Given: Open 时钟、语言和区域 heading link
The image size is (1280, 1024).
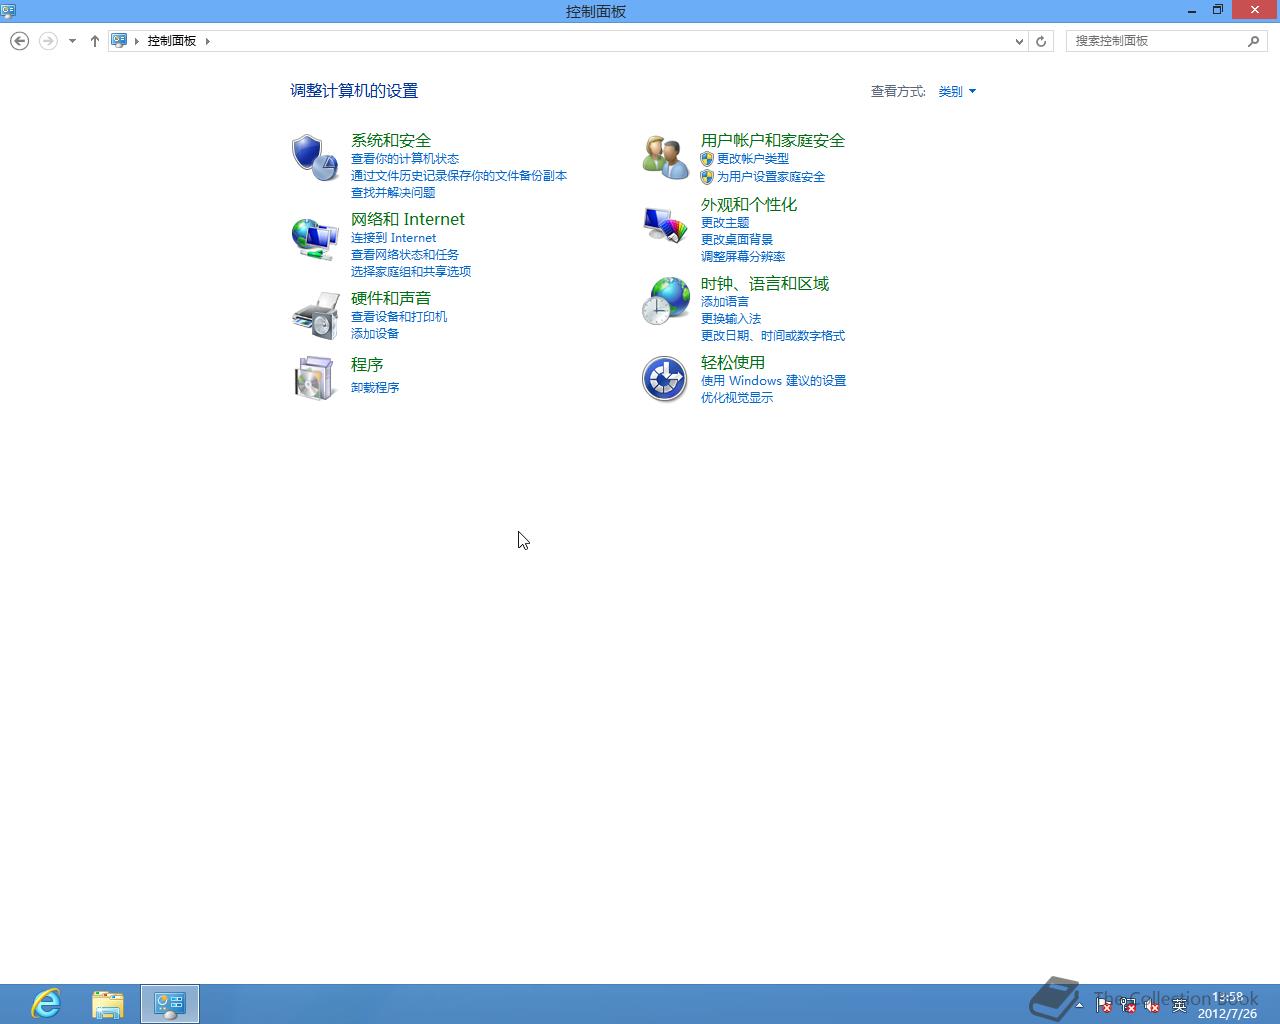Looking at the screenshot, I should point(765,283).
